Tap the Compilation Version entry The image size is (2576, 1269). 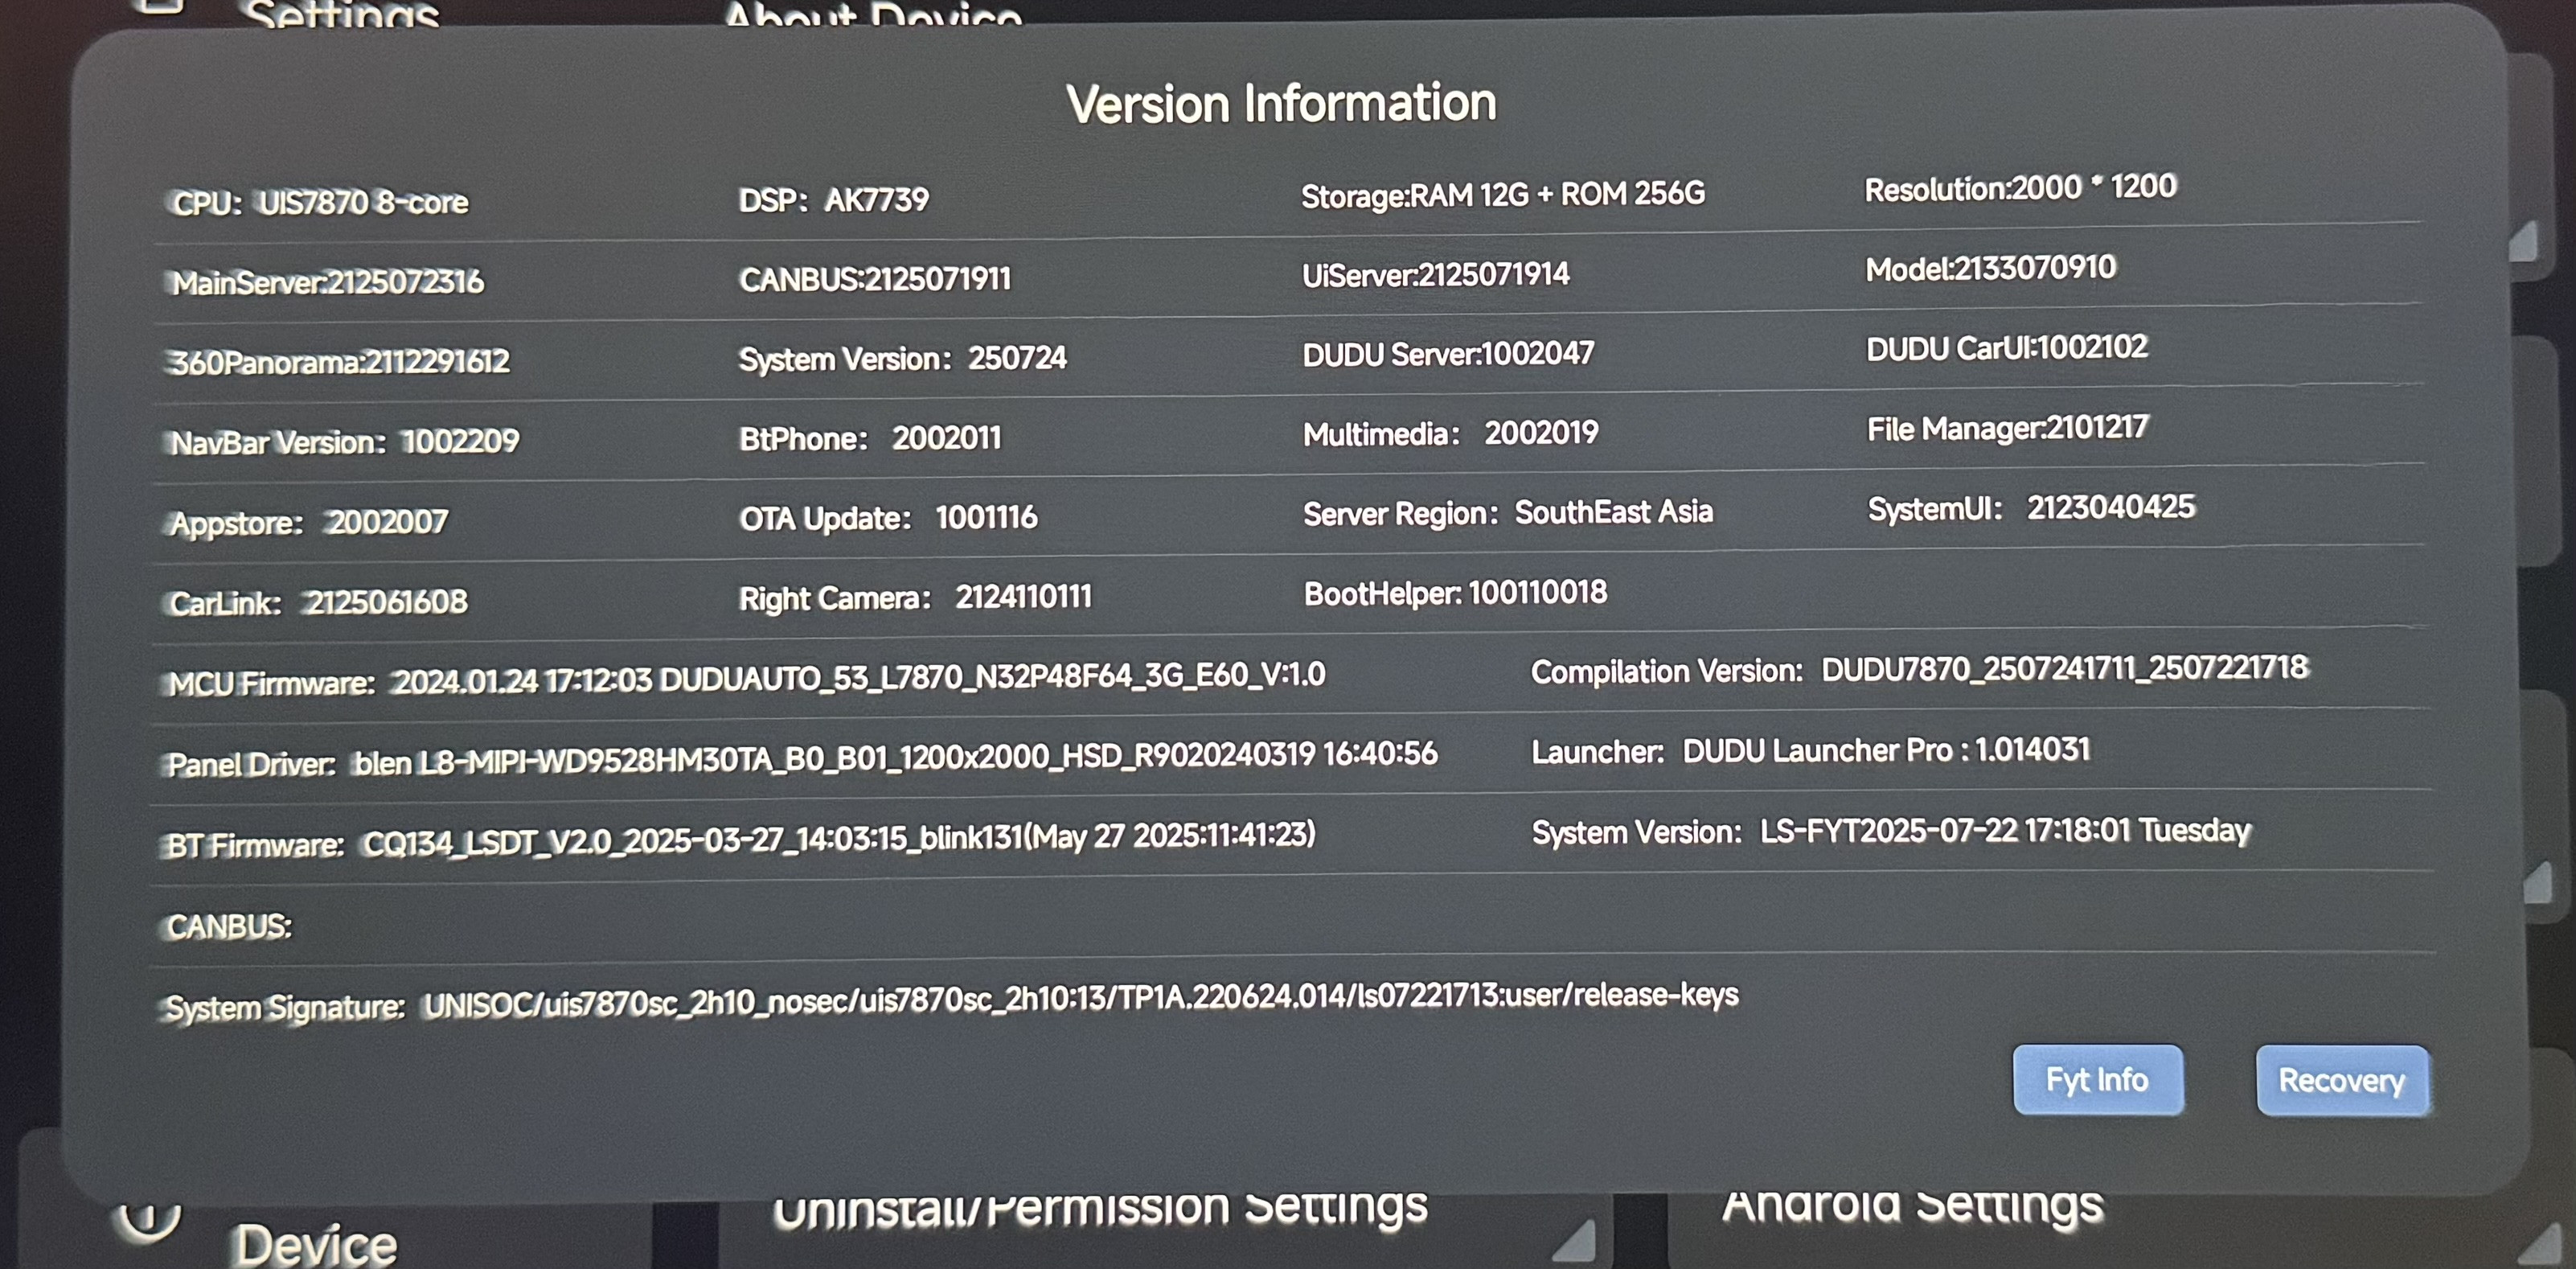(x=1919, y=669)
